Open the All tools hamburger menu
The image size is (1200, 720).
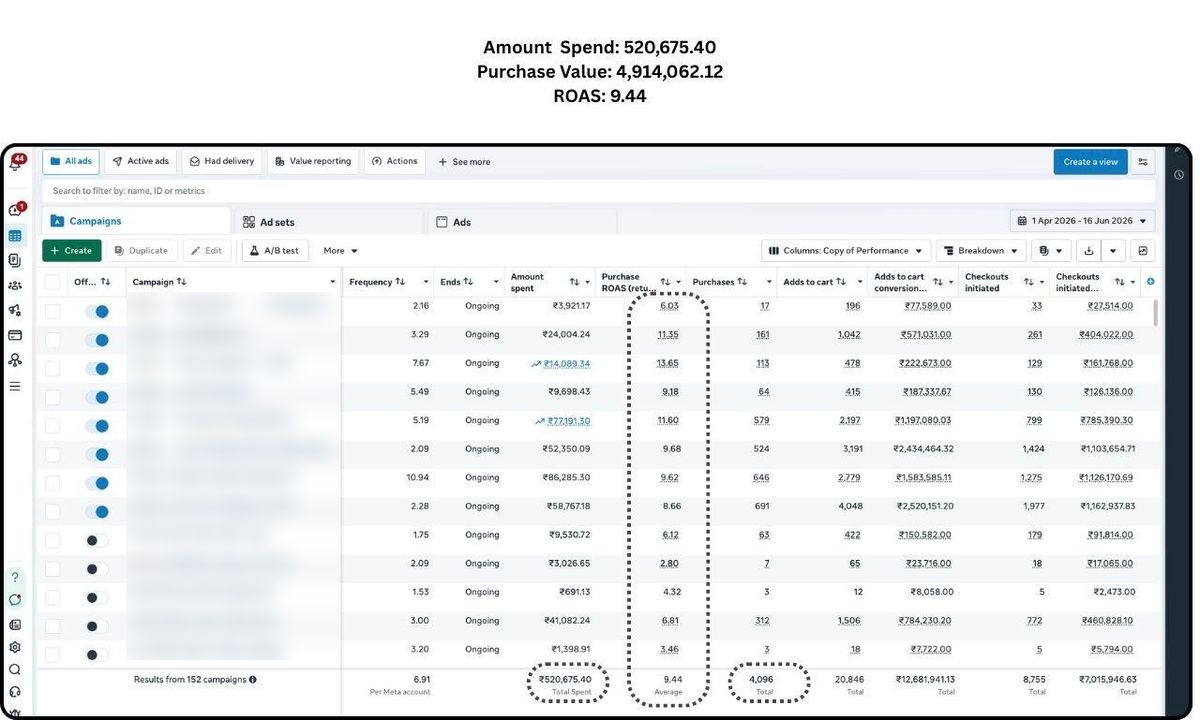click(15, 385)
